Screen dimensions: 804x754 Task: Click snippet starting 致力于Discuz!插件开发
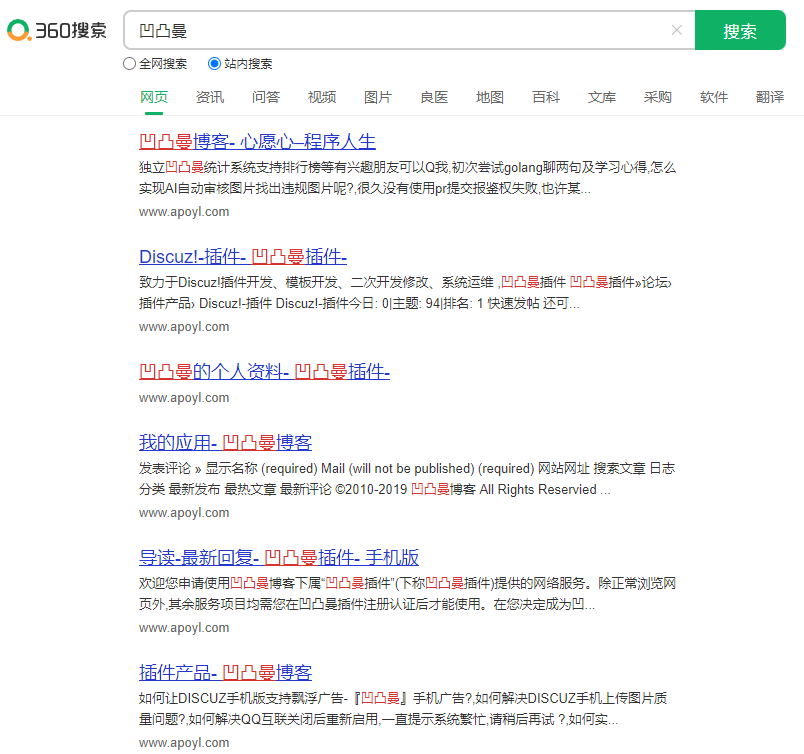click(406, 293)
